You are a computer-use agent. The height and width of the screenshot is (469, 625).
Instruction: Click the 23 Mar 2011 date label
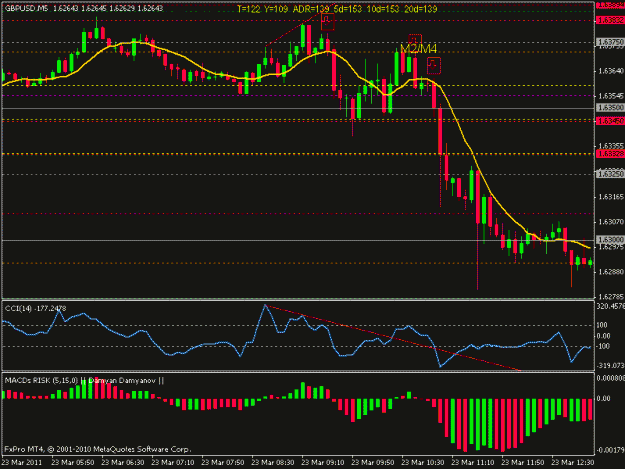pyautogui.click(x=22, y=462)
